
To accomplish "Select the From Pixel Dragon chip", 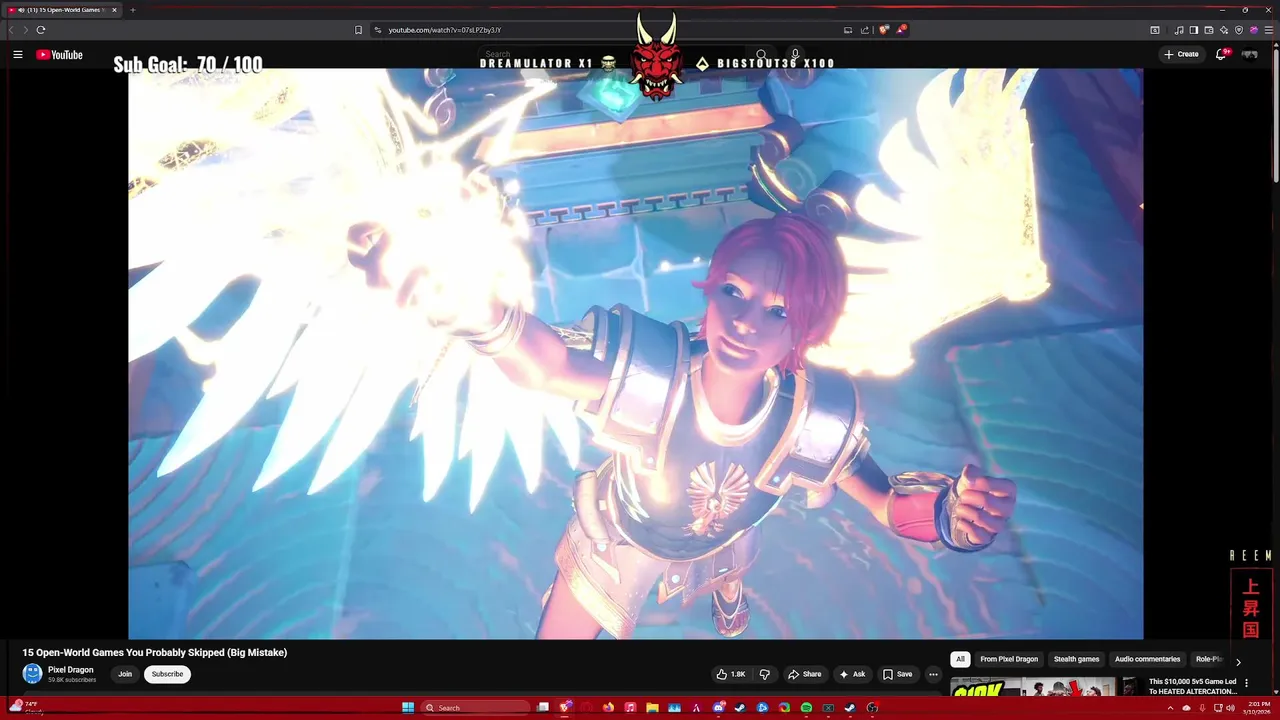I will point(1009,659).
